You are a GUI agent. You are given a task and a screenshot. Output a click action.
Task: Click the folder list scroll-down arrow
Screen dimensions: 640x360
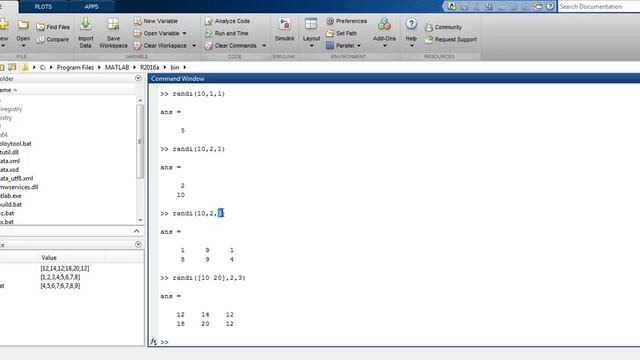140,220
